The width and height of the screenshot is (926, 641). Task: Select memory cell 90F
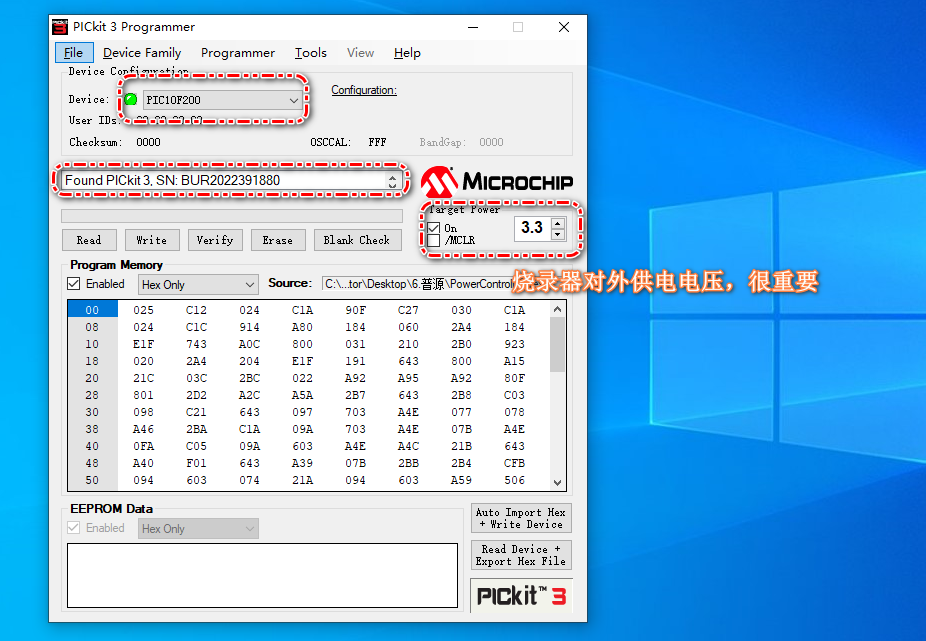[356, 310]
